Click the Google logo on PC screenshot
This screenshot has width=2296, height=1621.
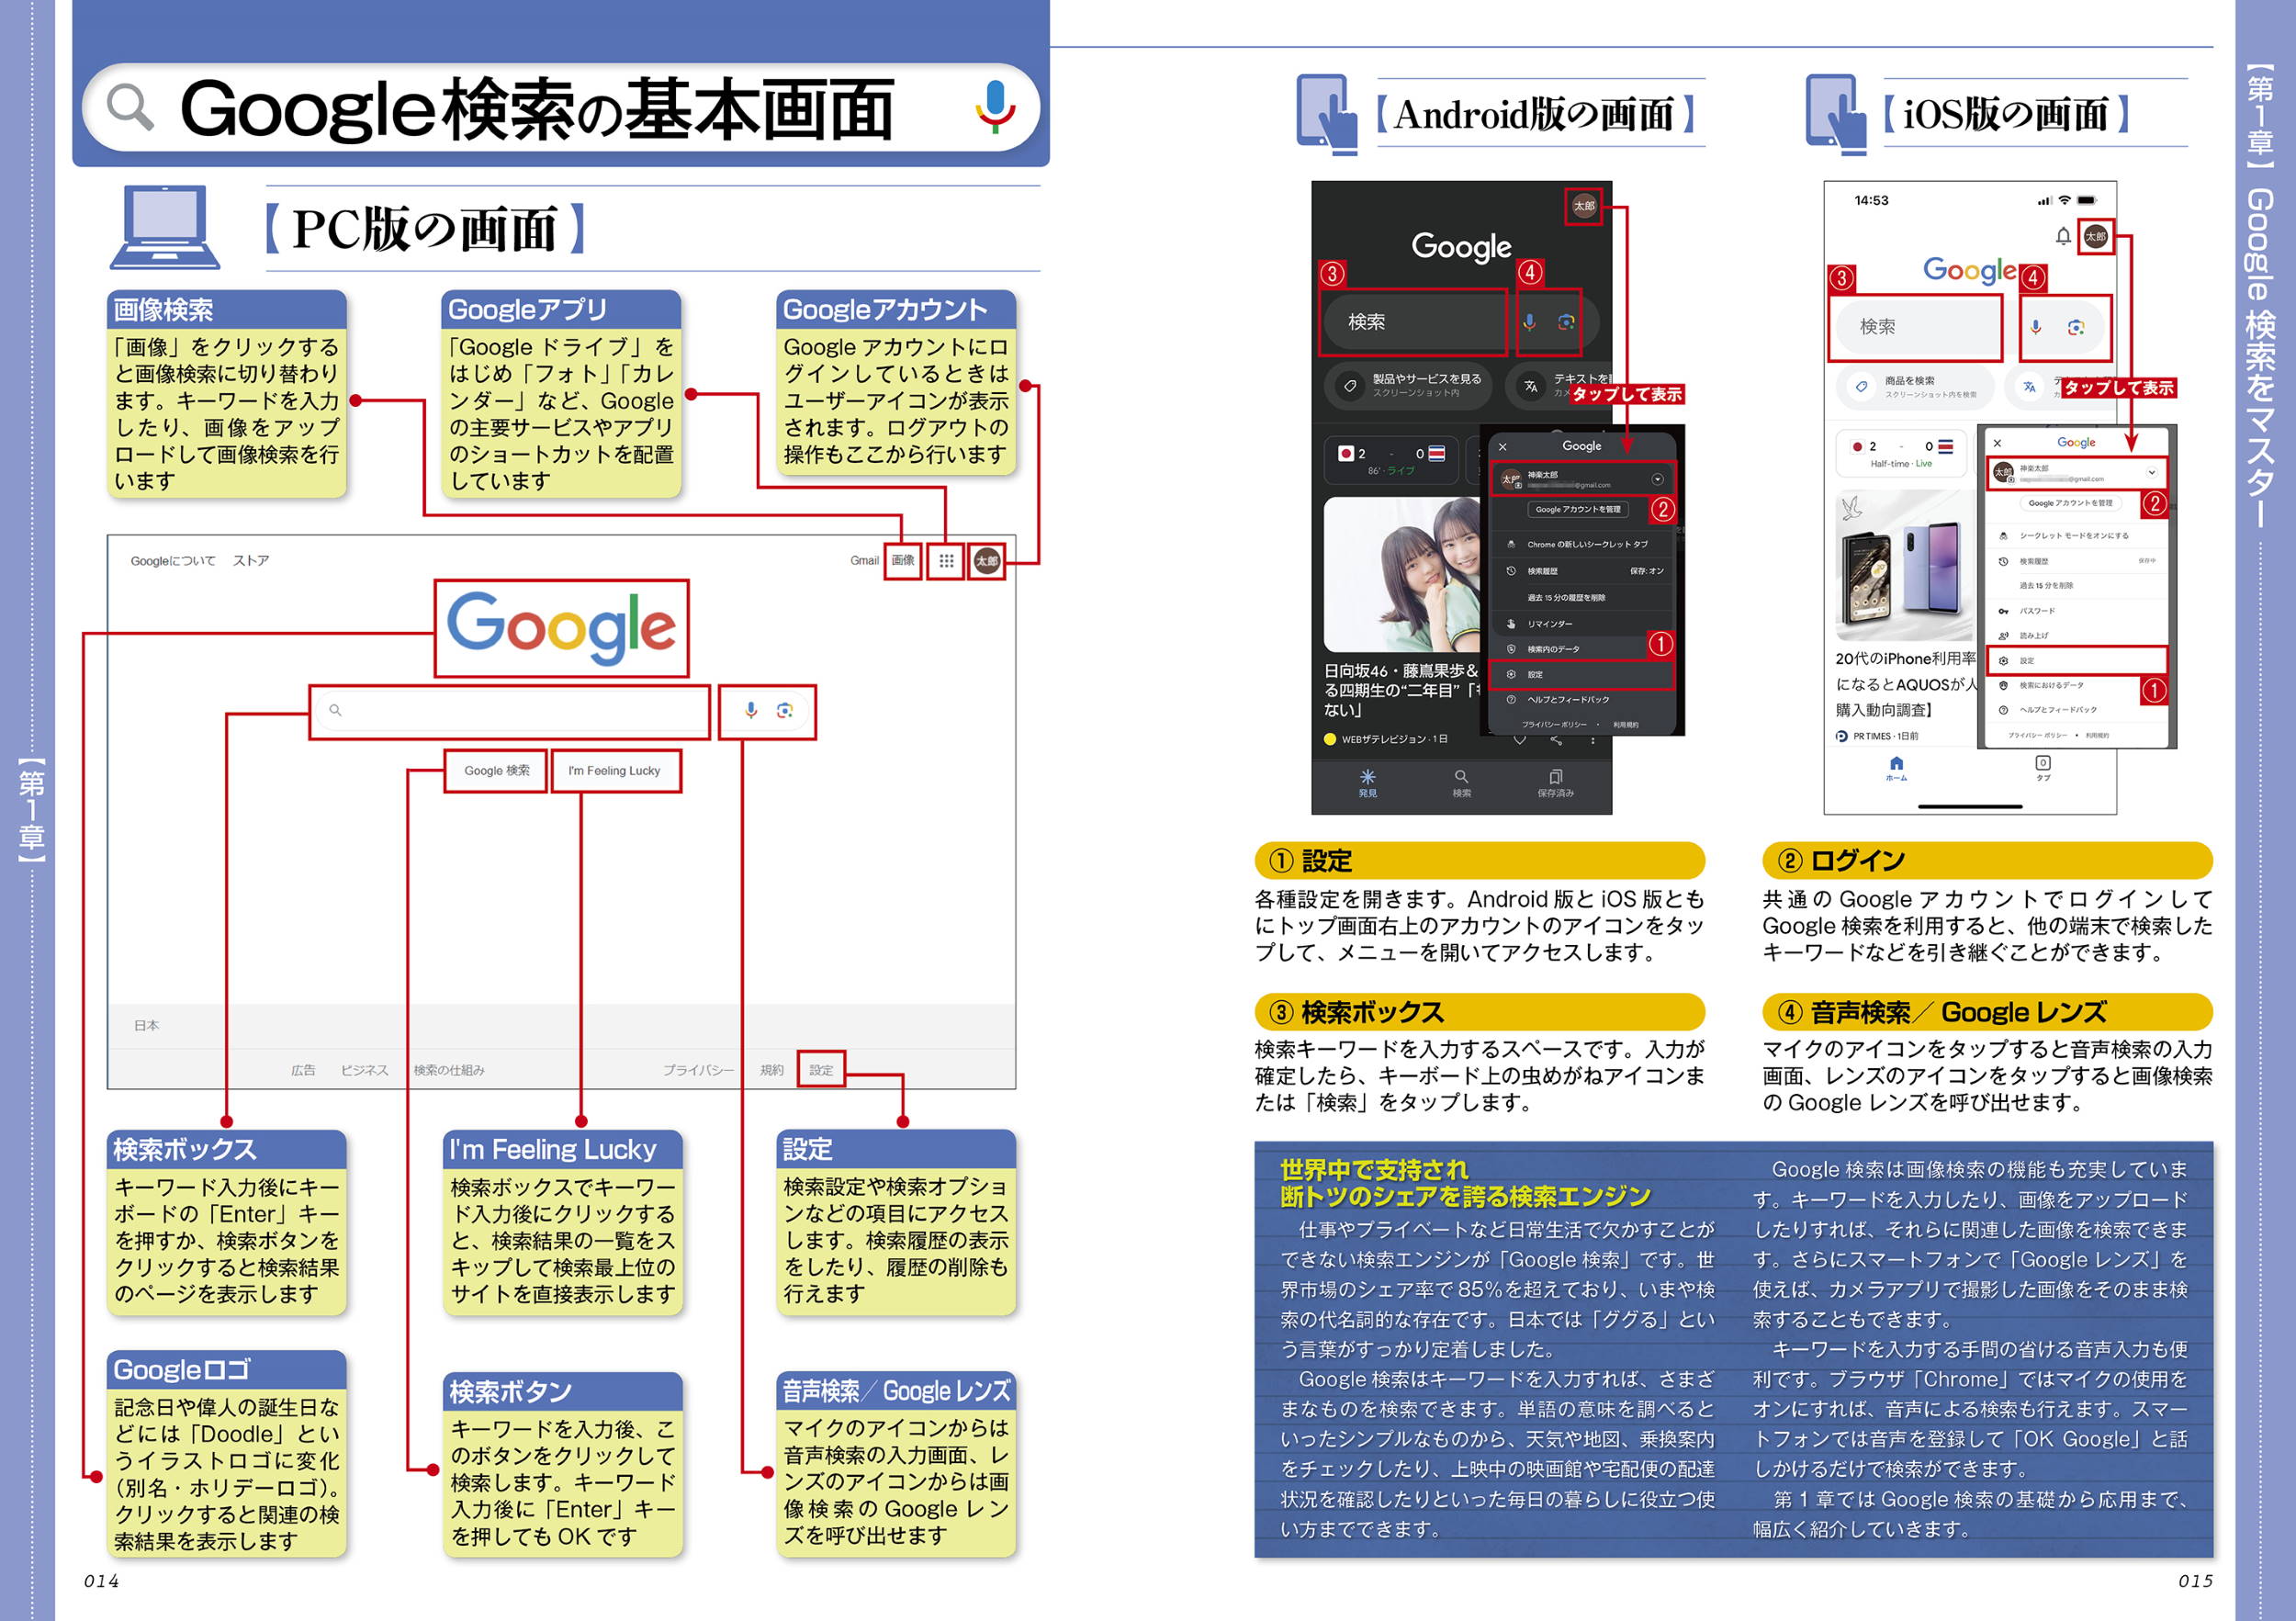coord(561,627)
